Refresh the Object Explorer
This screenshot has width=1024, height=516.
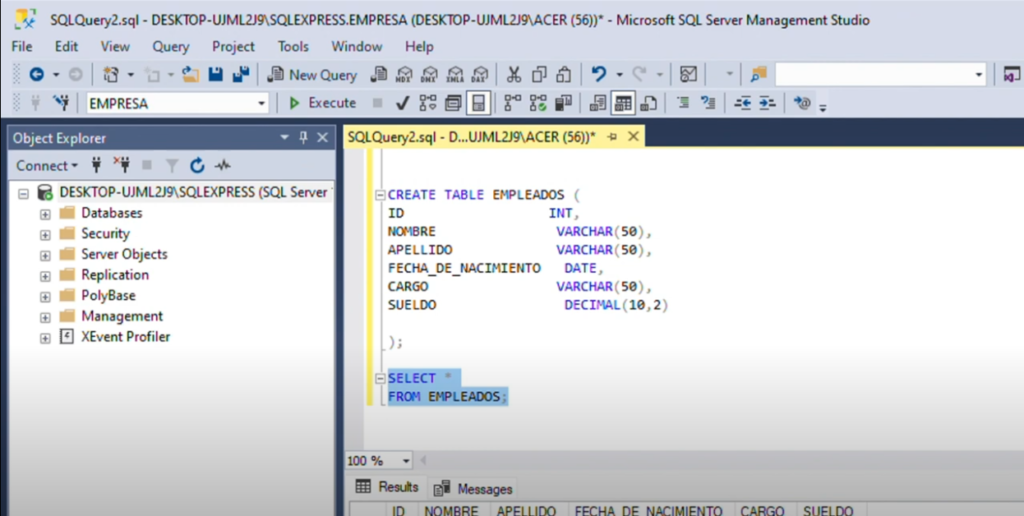click(197, 165)
